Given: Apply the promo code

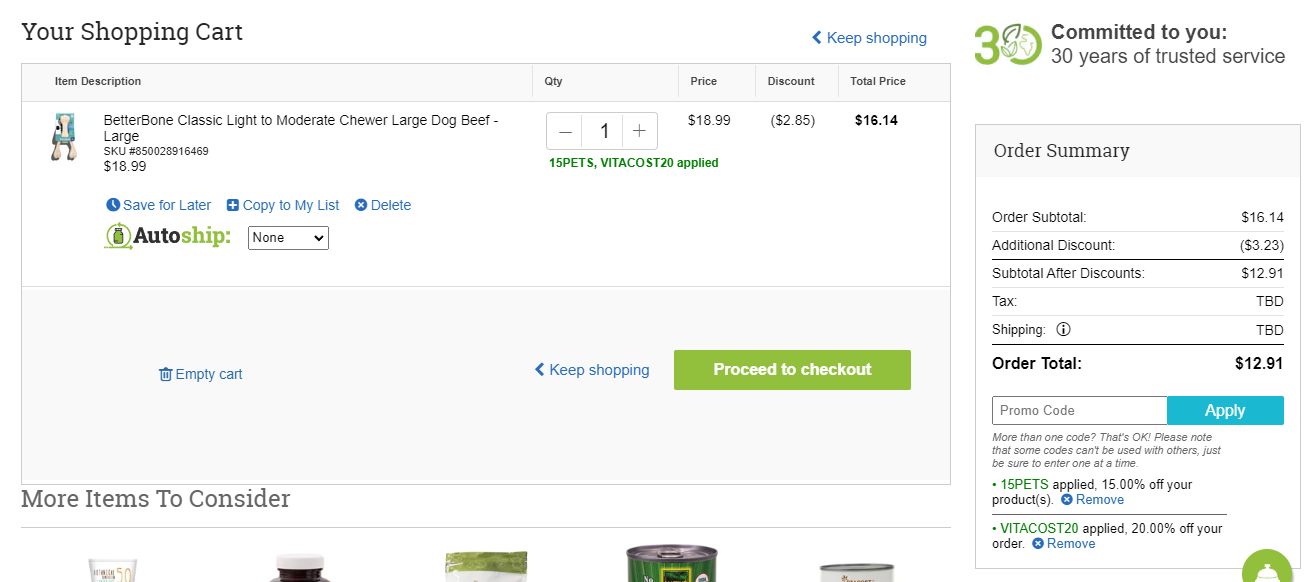Looking at the screenshot, I should [1225, 411].
